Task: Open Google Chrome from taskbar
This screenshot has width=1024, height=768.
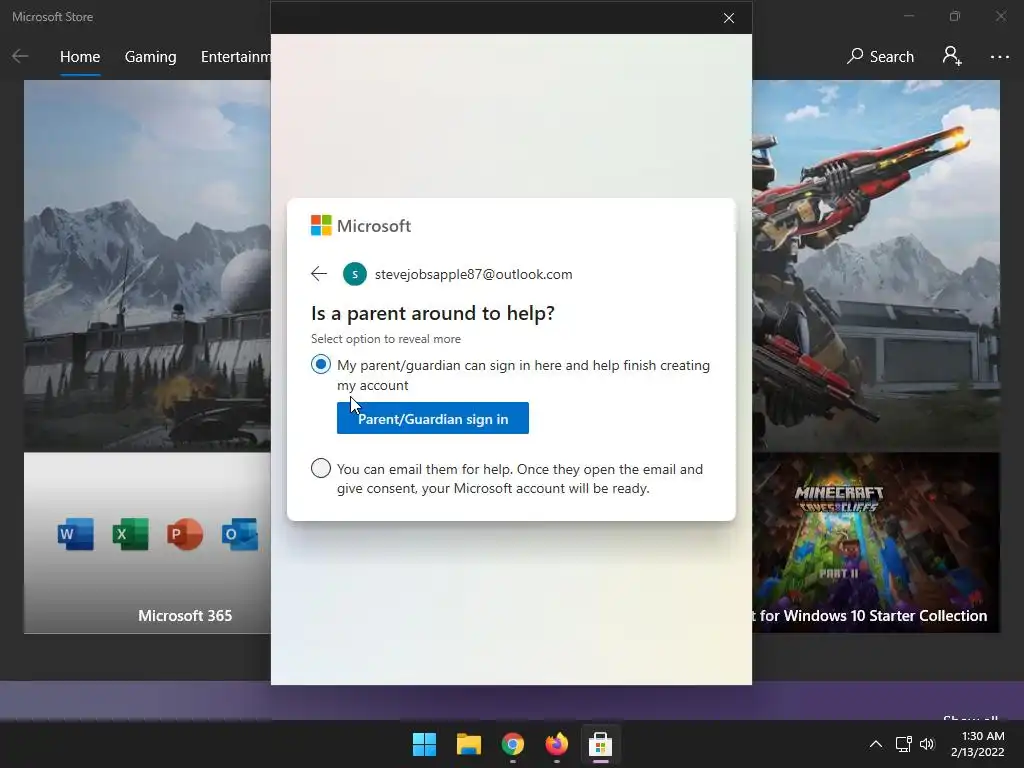Action: pyautogui.click(x=513, y=744)
